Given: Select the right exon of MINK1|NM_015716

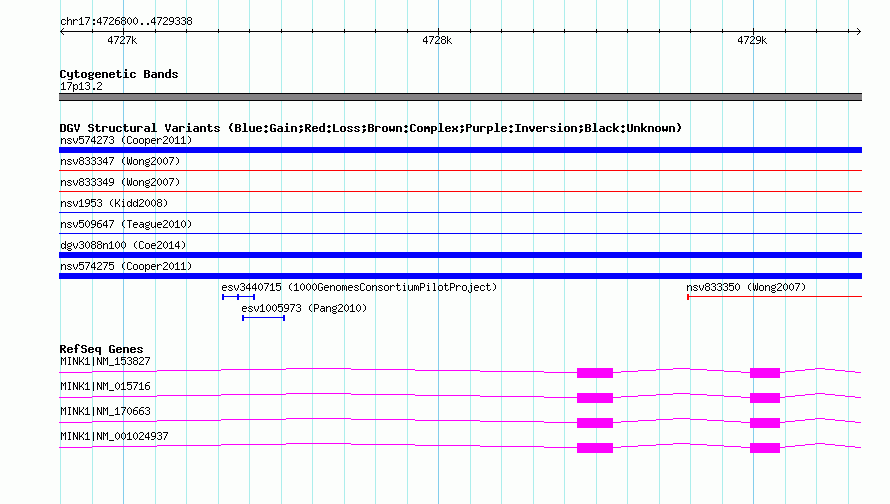Looking at the screenshot, I should [x=765, y=398].
